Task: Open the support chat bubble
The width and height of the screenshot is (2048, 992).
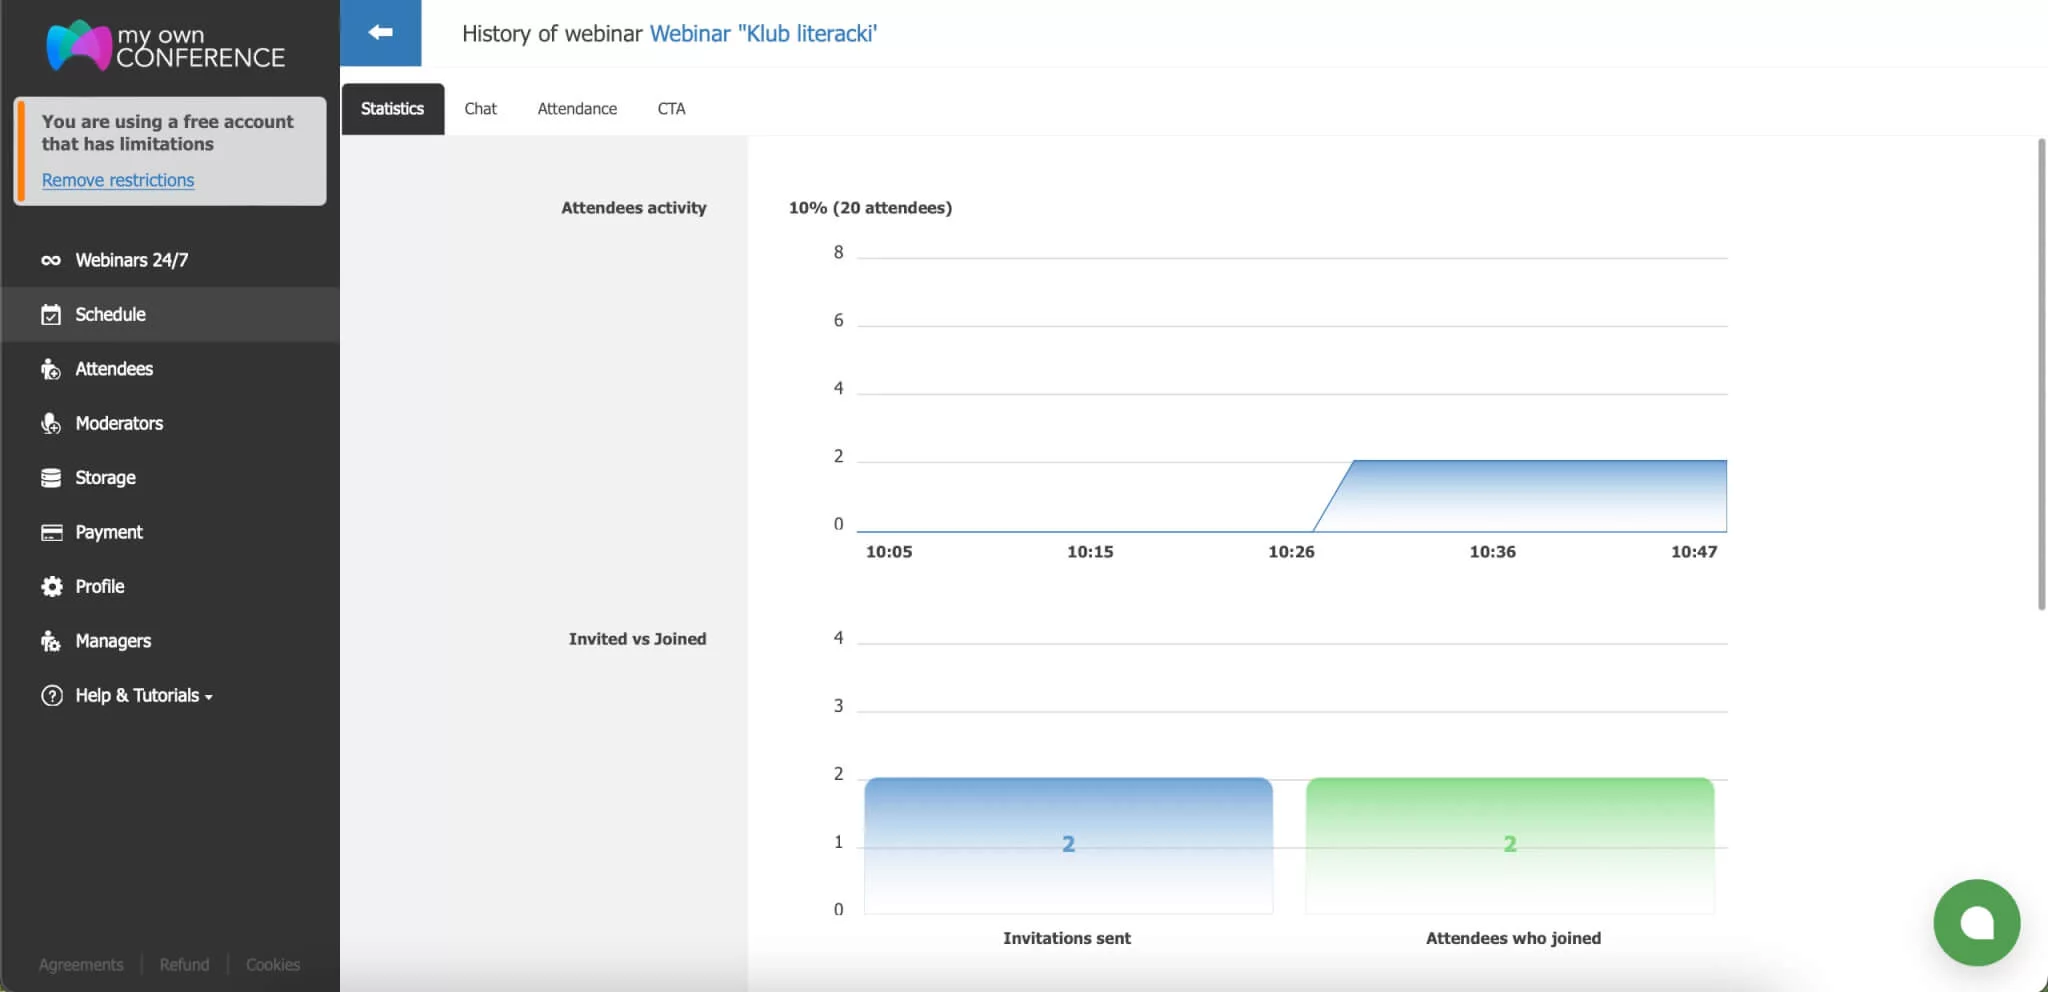Action: pyautogui.click(x=1976, y=922)
